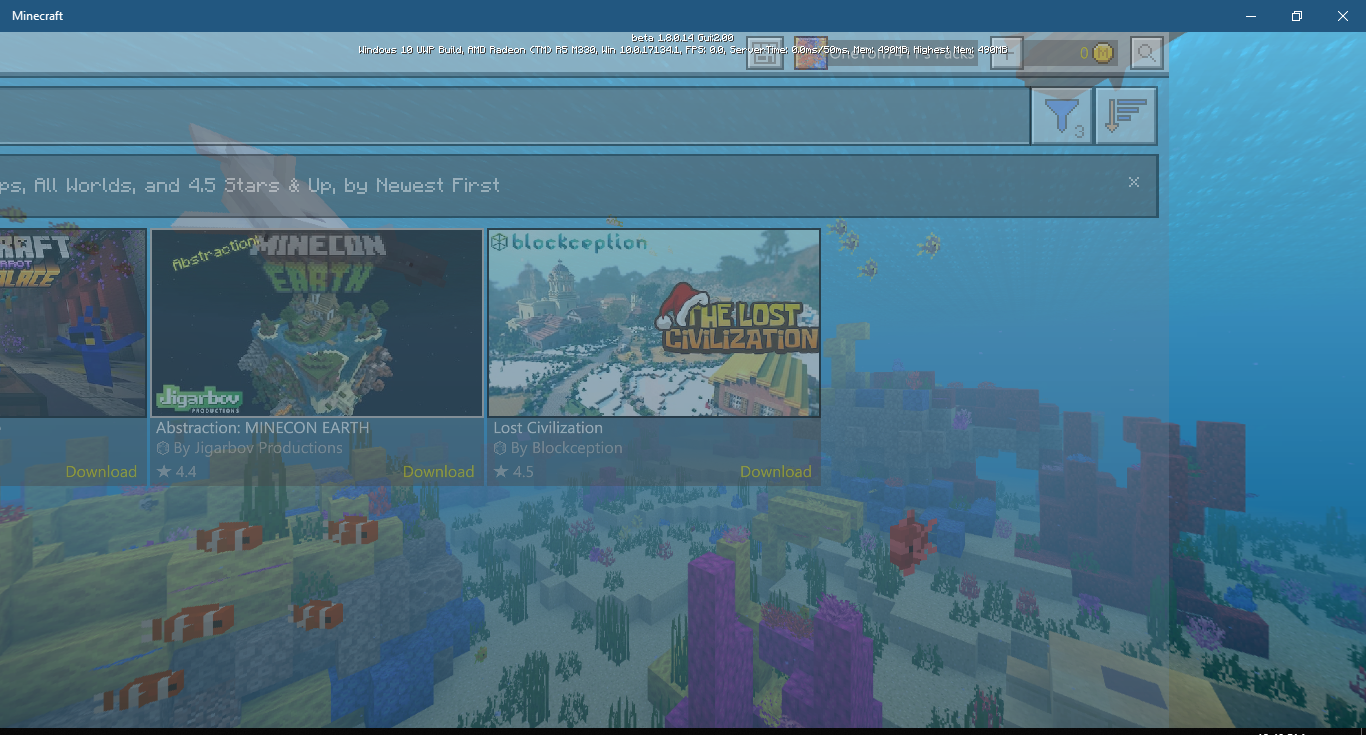Download Lost Civilization world
Viewport: 1366px width, 735px height.
point(776,472)
